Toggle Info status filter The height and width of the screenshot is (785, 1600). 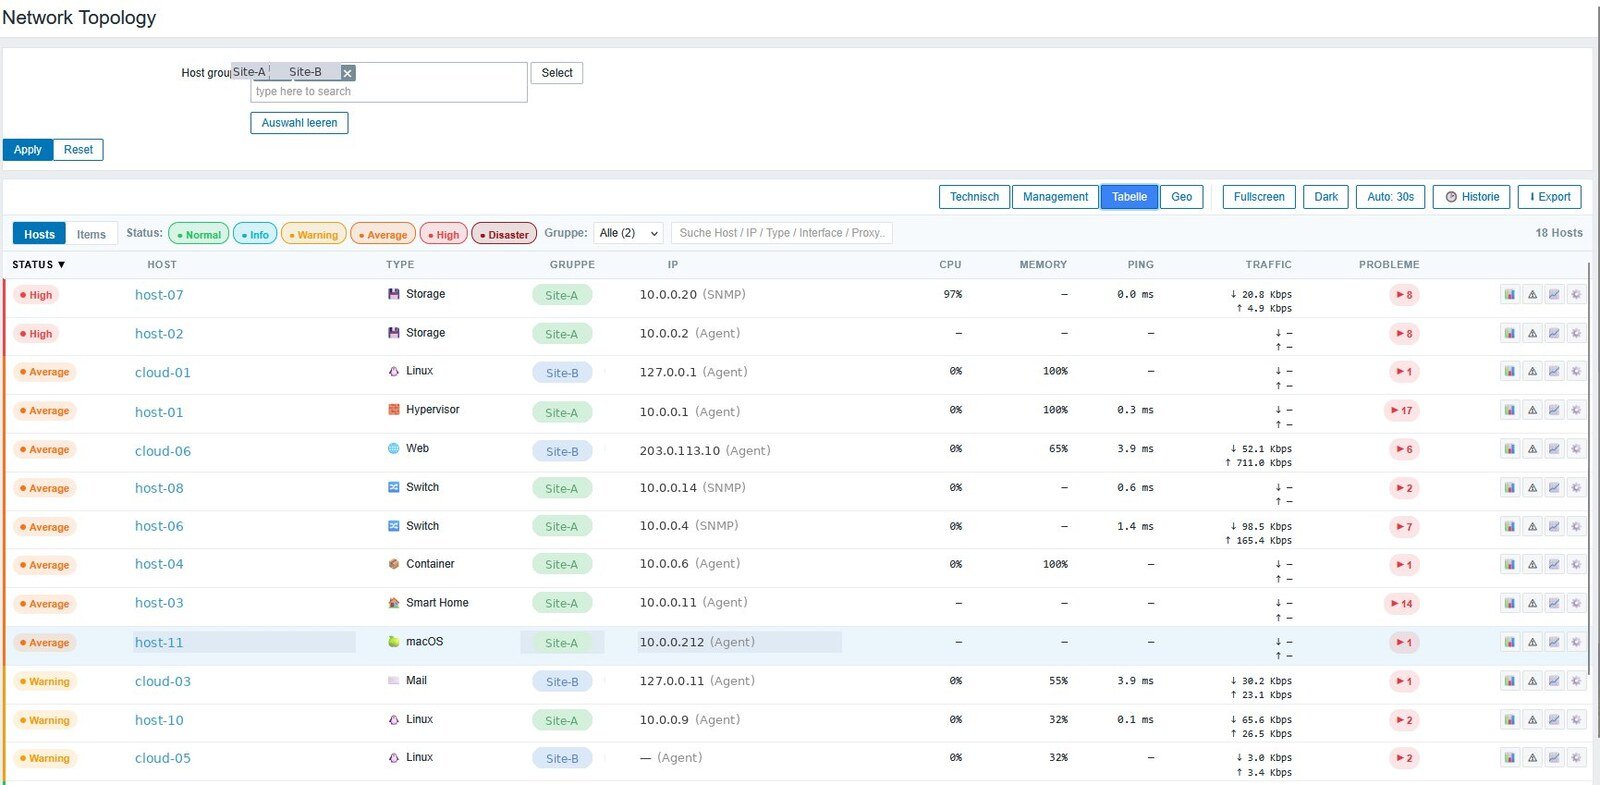coord(255,234)
